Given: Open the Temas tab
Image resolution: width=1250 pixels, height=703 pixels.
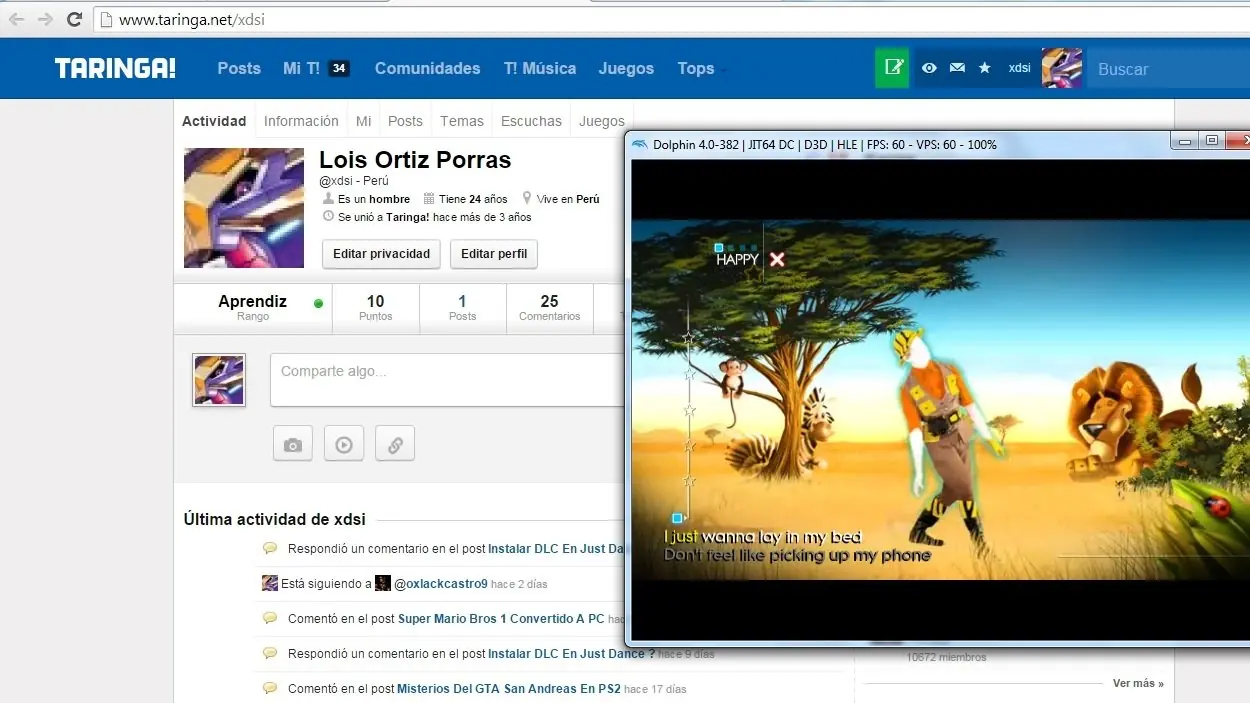Looking at the screenshot, I should click(462, 121).
